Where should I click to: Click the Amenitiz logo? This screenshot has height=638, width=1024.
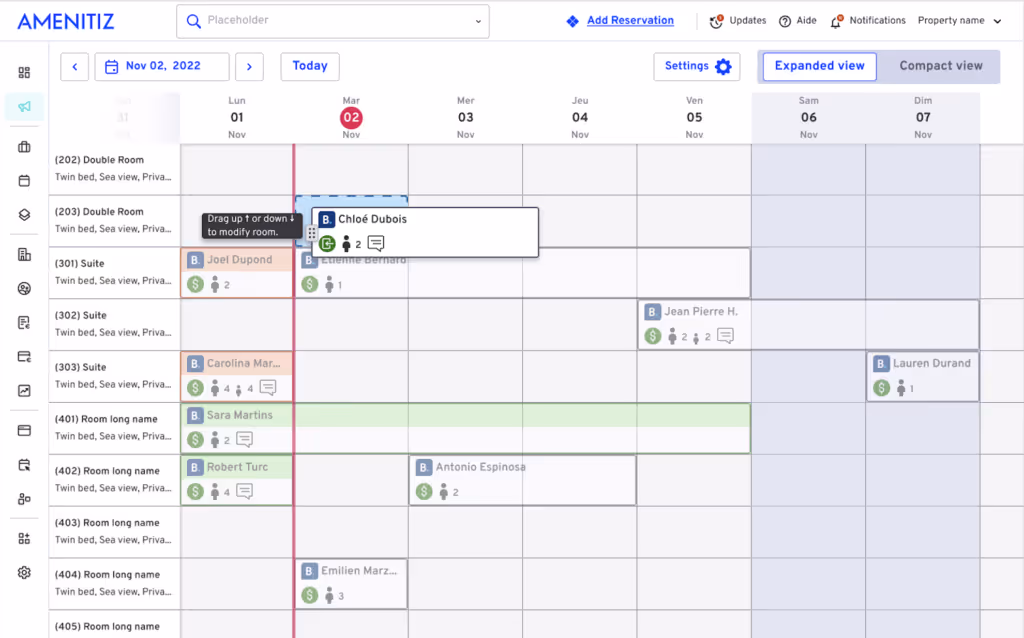[x=66, y=22]
